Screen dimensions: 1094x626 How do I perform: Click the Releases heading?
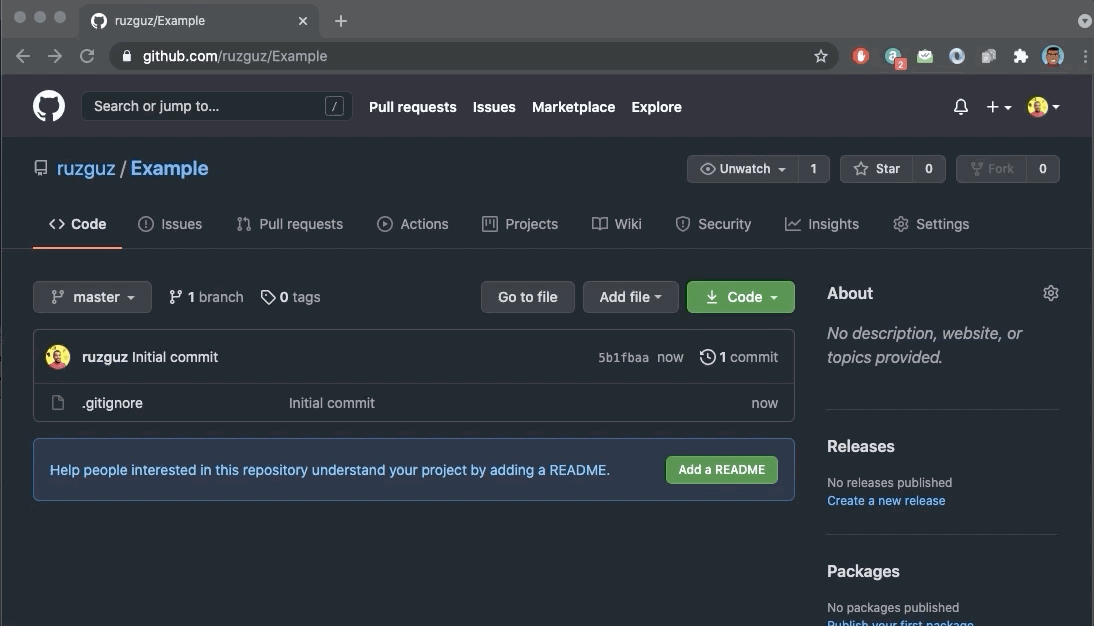(x=860, y=446)
